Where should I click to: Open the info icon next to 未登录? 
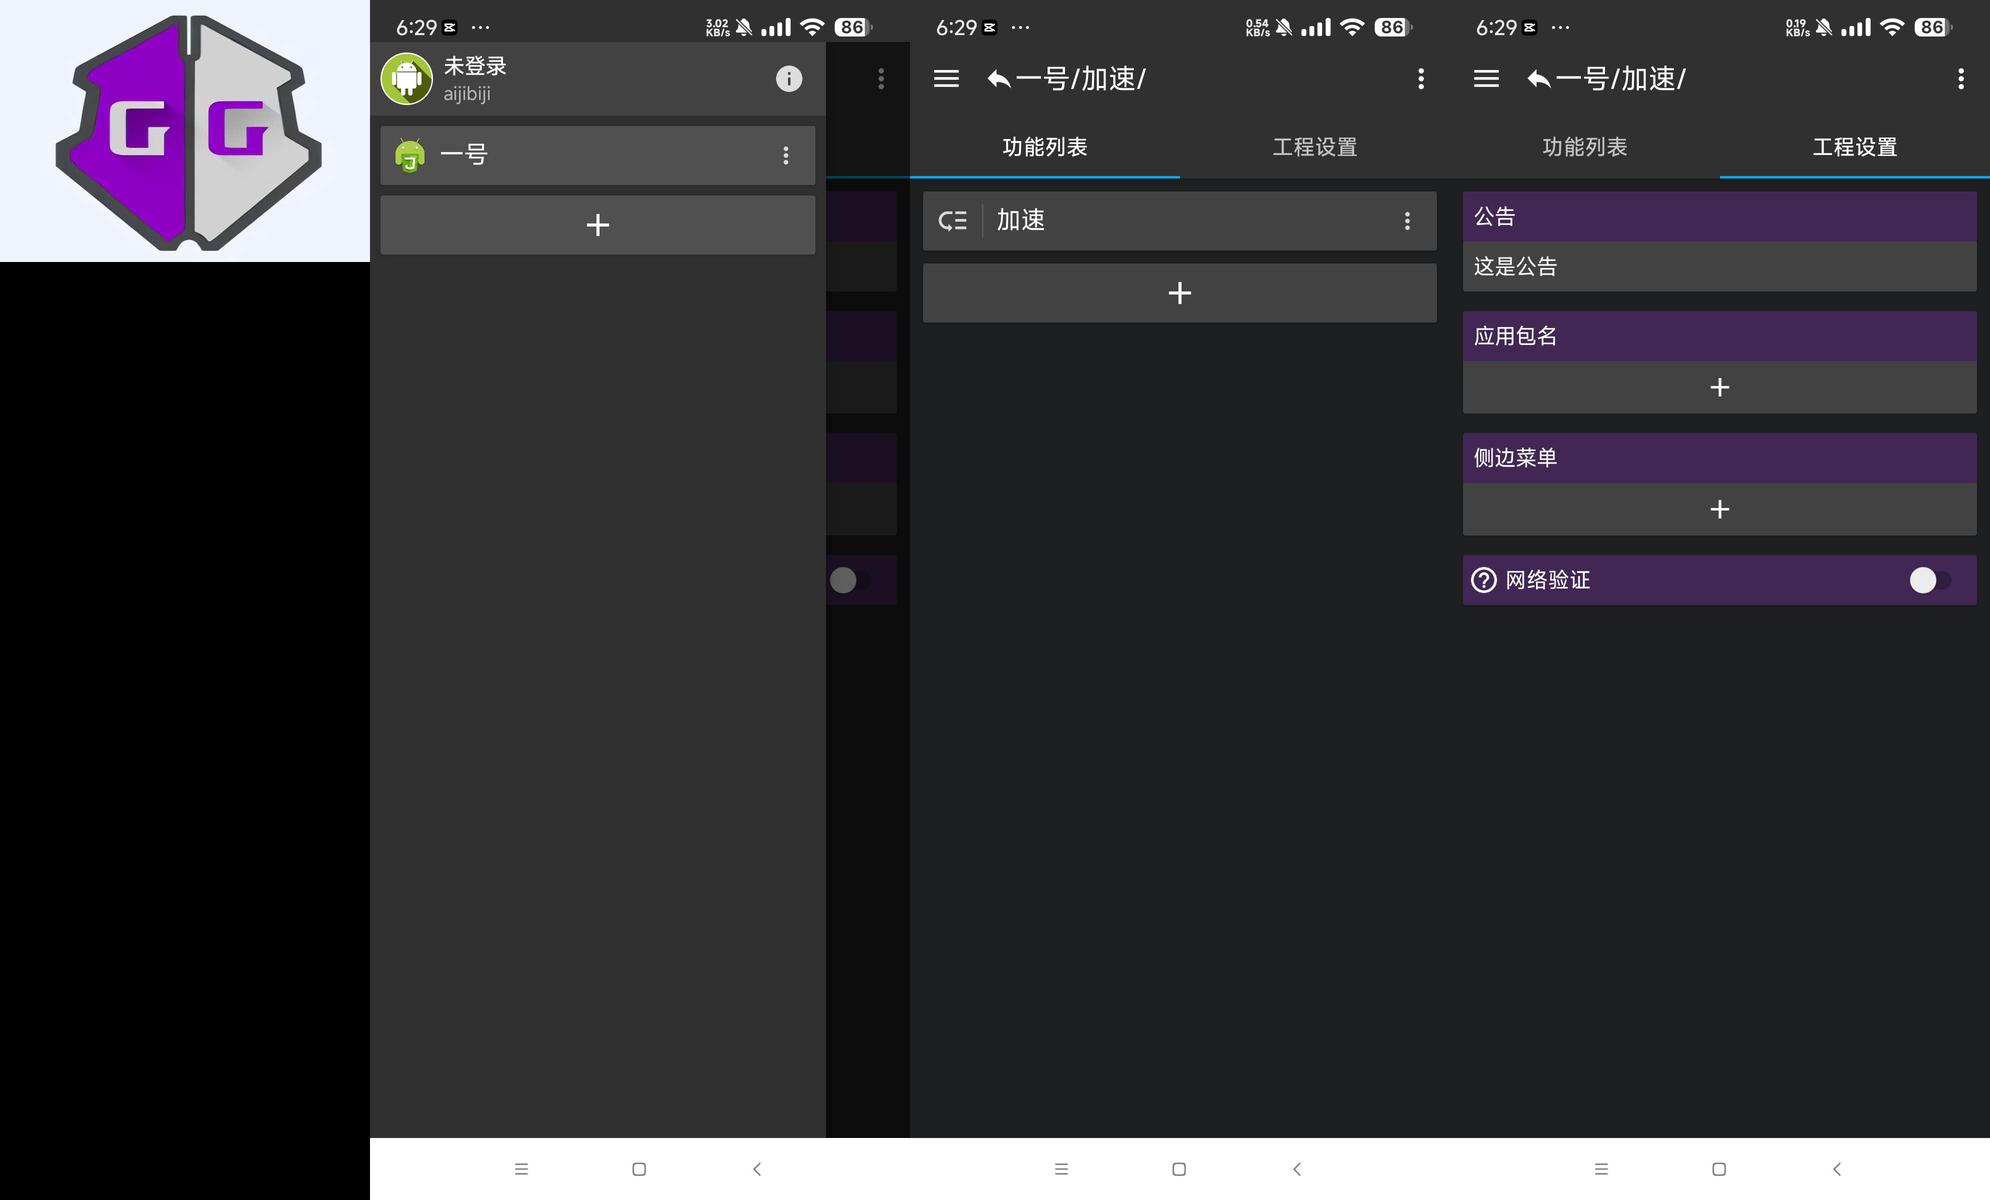pos(789,79)
